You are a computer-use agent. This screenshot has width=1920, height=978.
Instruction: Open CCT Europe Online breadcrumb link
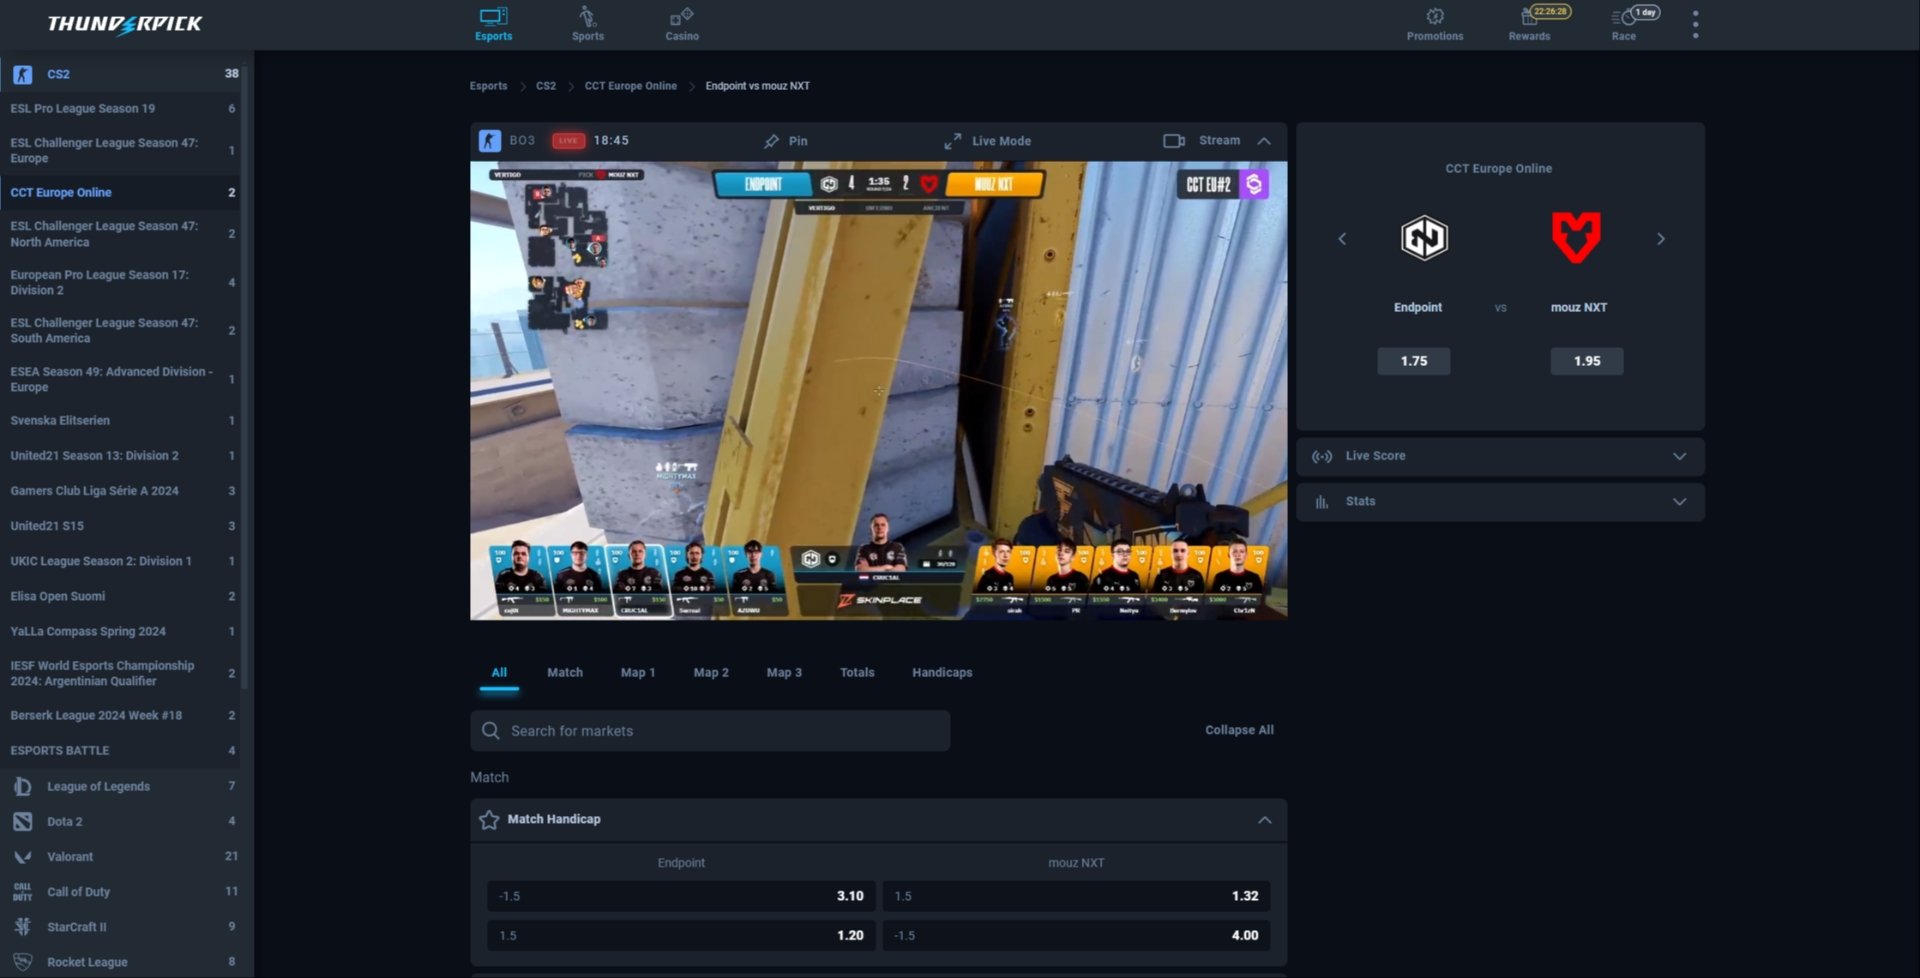630,86
